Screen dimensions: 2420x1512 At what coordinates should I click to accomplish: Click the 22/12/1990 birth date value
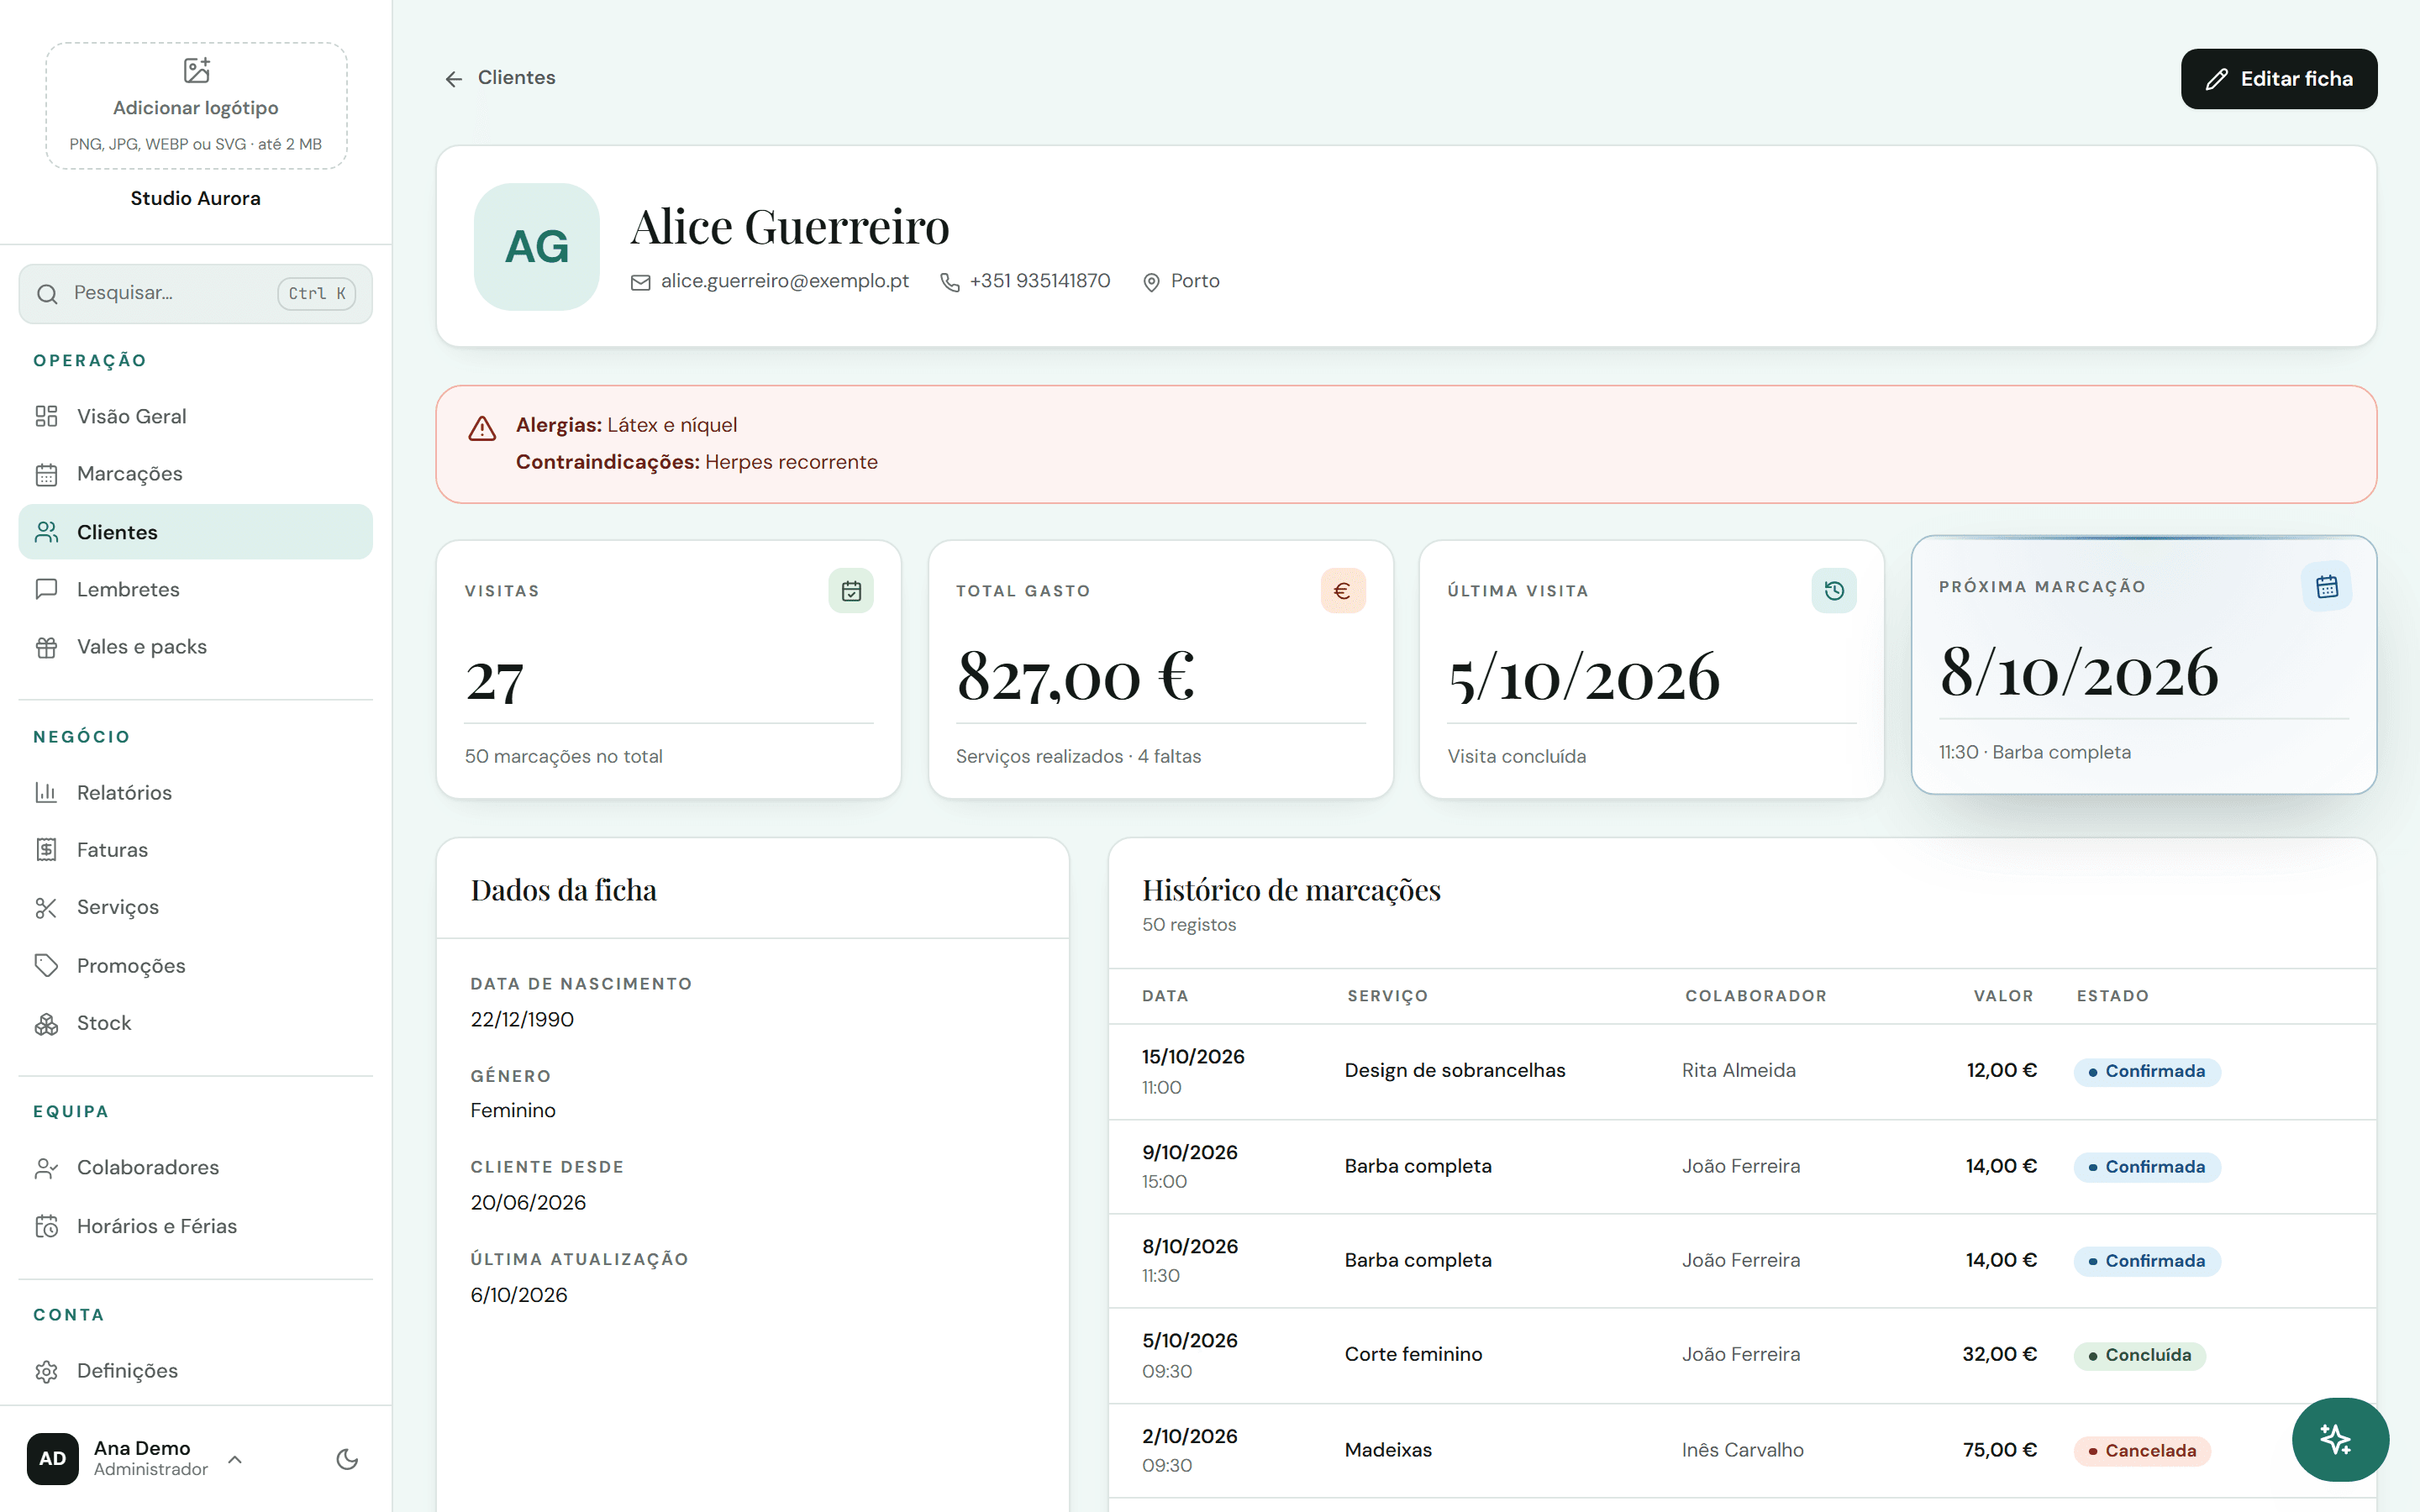(x=522, y=1020)
